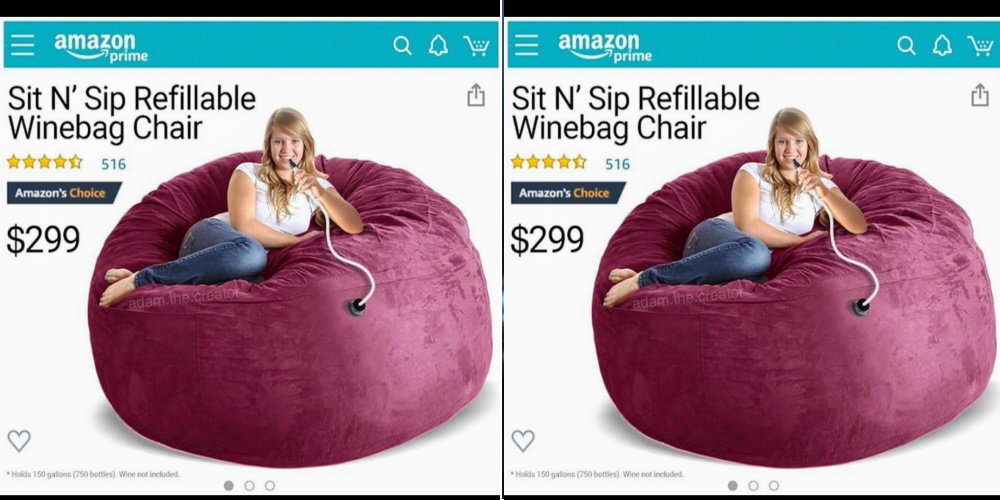Click amazon prime logo in right panel

pos(605,47)
